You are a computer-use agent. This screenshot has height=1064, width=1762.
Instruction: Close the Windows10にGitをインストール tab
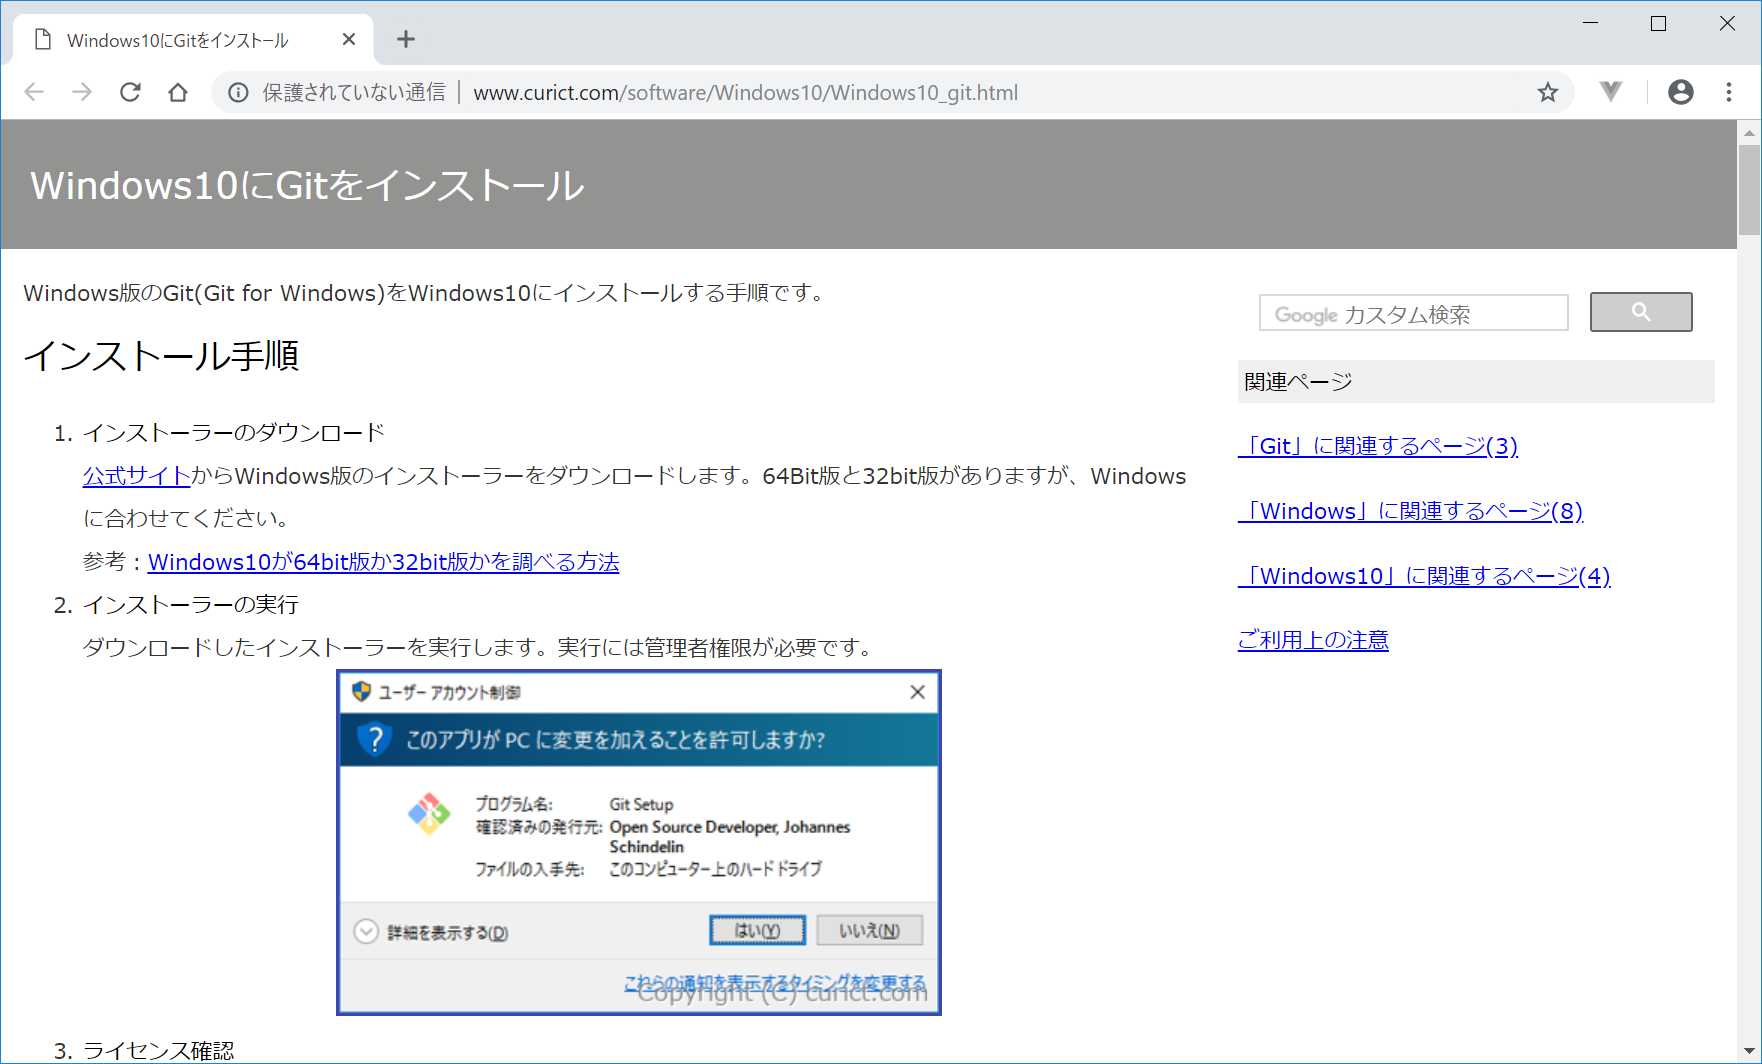click(x=348, y=39)
